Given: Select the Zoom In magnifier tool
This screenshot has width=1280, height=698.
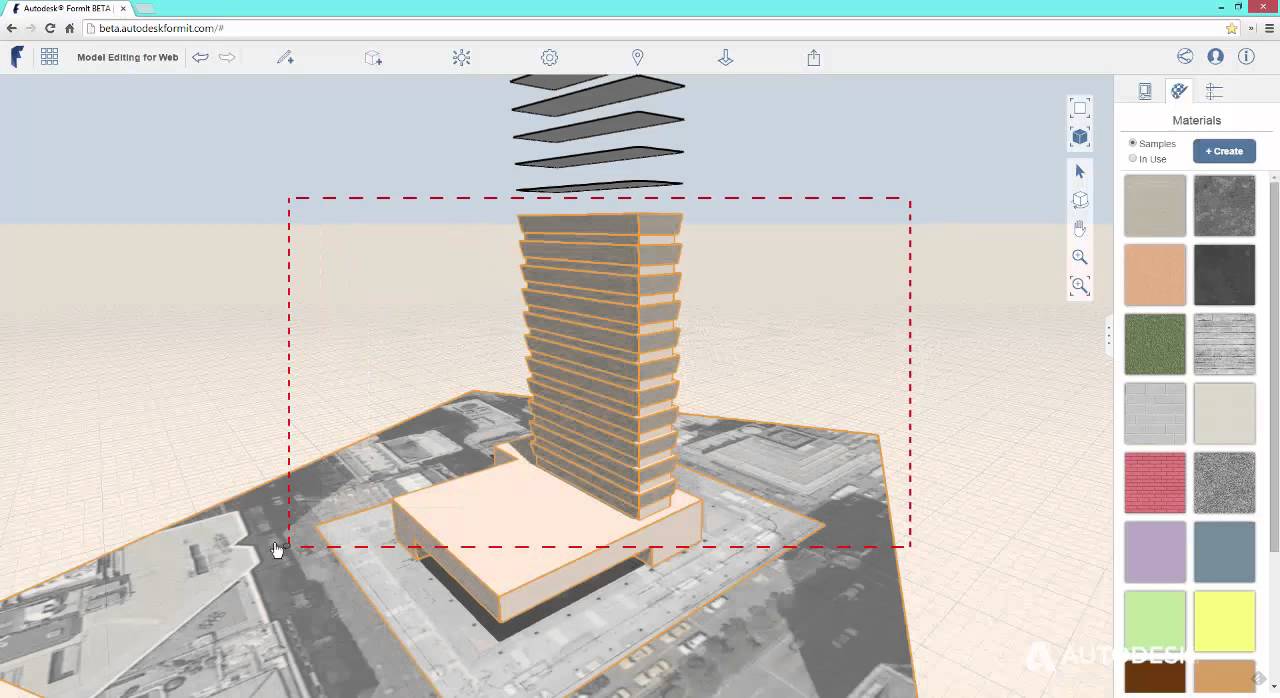Looking at the screenshot, I should (1080, 257).
